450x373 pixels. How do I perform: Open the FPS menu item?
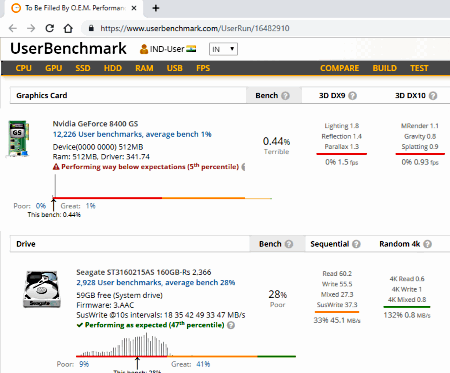[x=203, y=68]
